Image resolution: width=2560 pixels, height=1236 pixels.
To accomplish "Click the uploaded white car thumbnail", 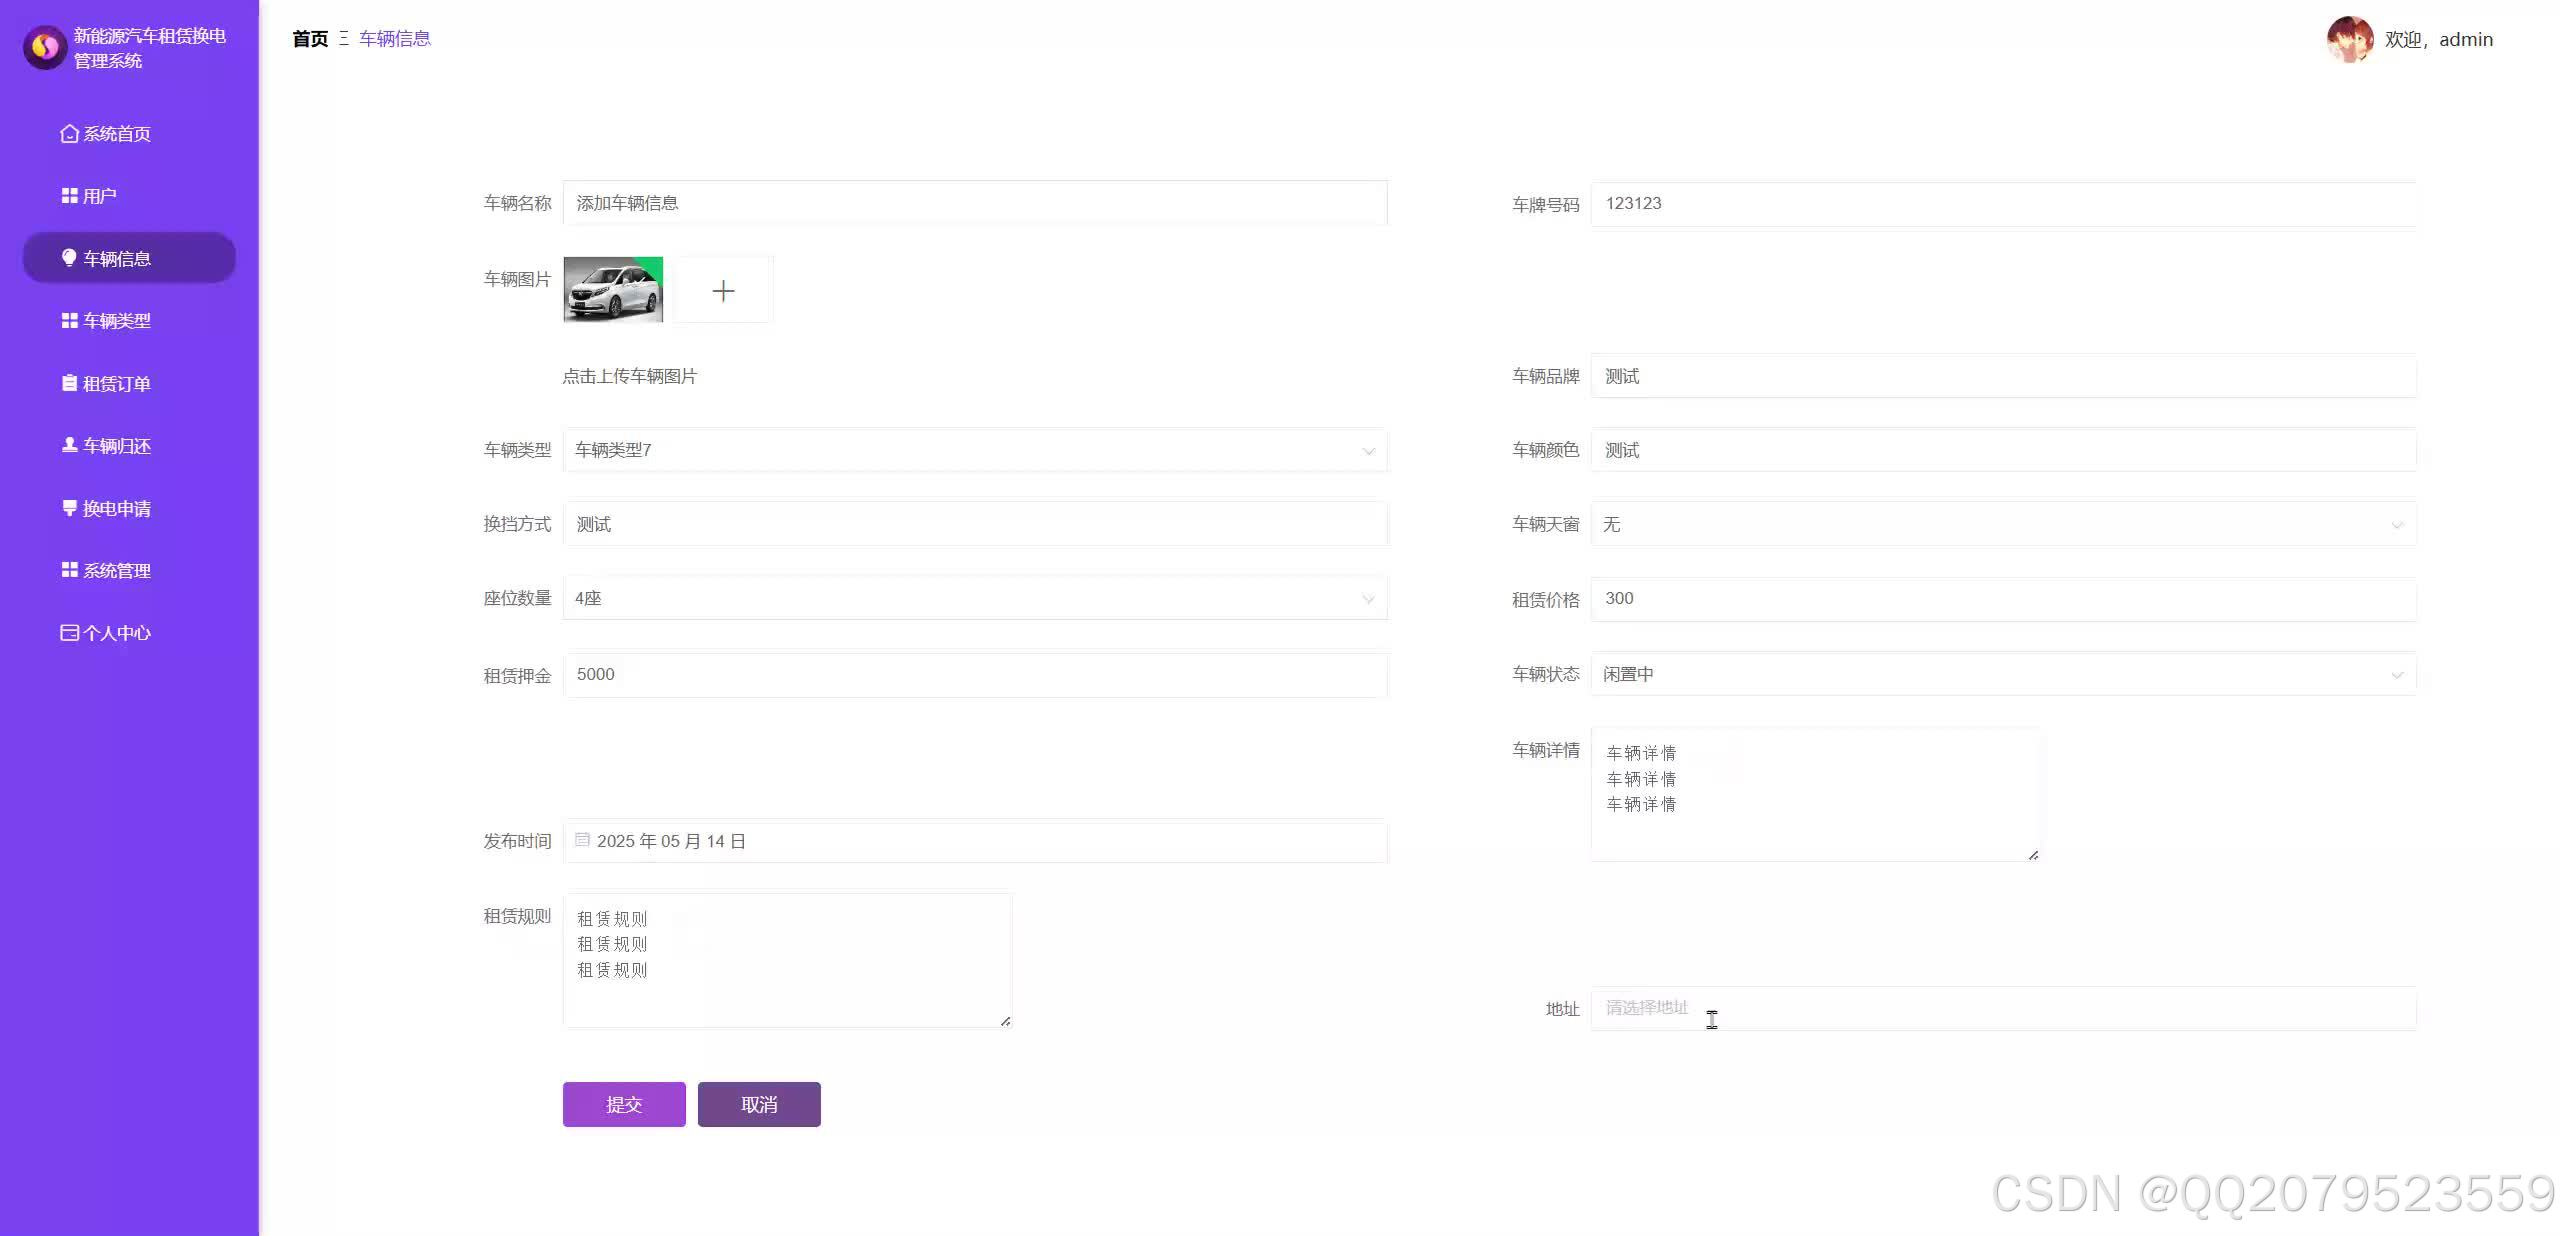I will (x=613, y=291).
